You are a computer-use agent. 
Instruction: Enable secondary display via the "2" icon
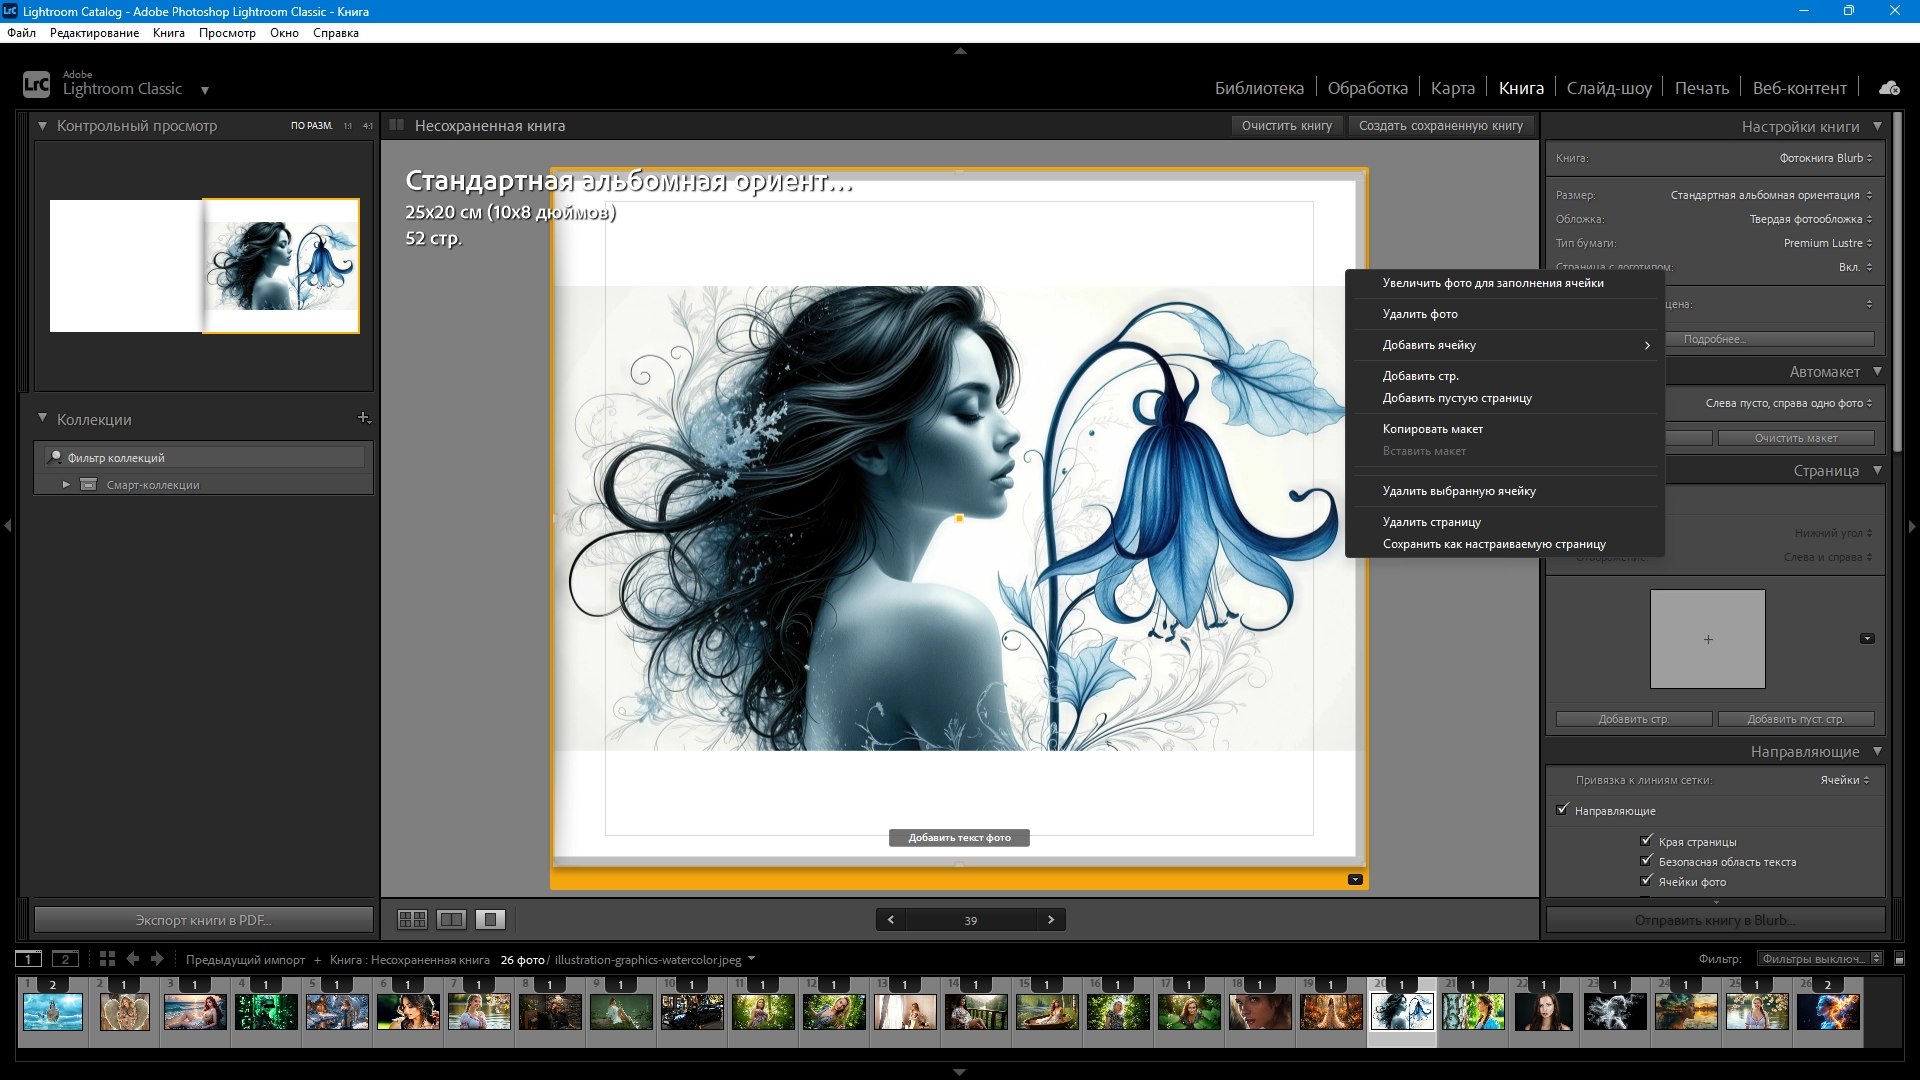click(x=65, y=958)
